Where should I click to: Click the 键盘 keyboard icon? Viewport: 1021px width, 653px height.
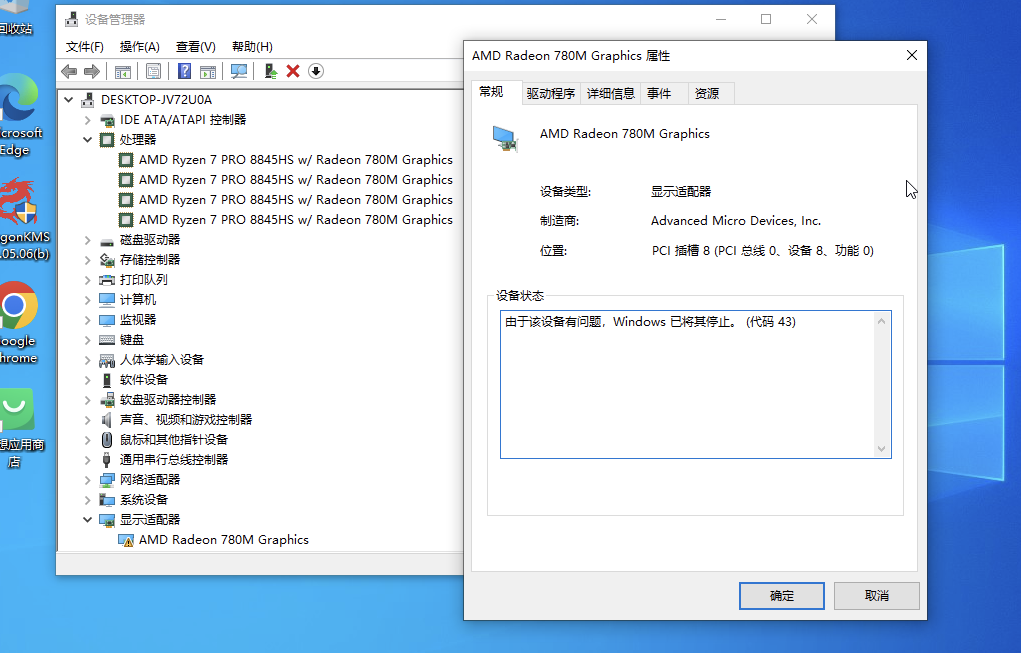(x=107, y=340)
